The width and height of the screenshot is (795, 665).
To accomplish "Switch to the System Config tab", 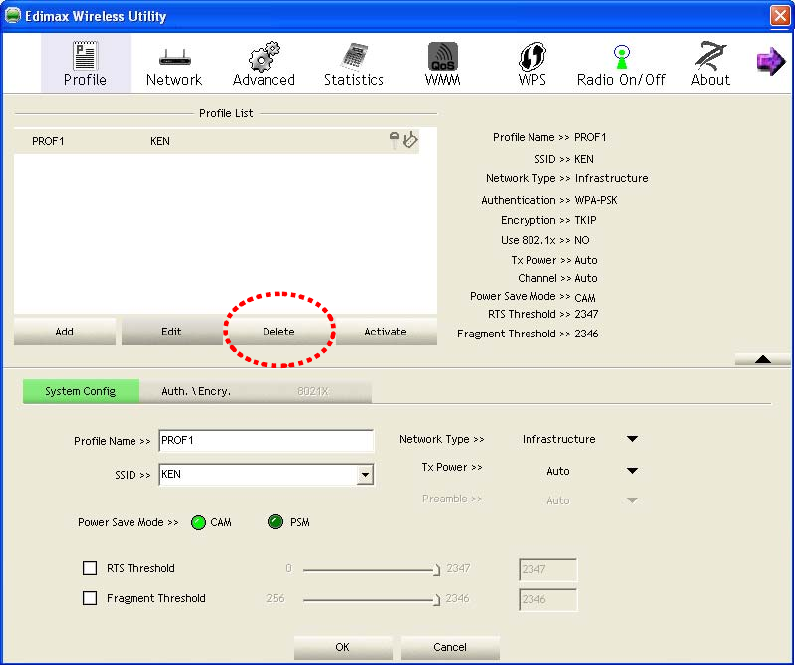I will coord(81,391).
